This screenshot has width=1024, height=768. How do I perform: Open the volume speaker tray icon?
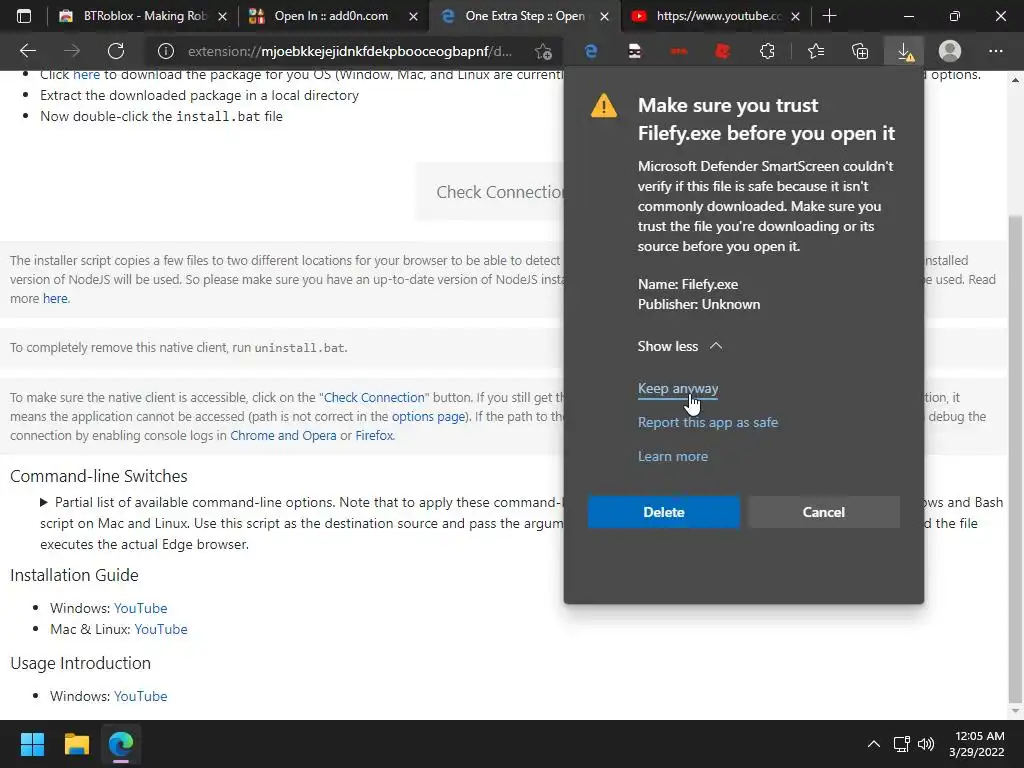tap(925, 744)
